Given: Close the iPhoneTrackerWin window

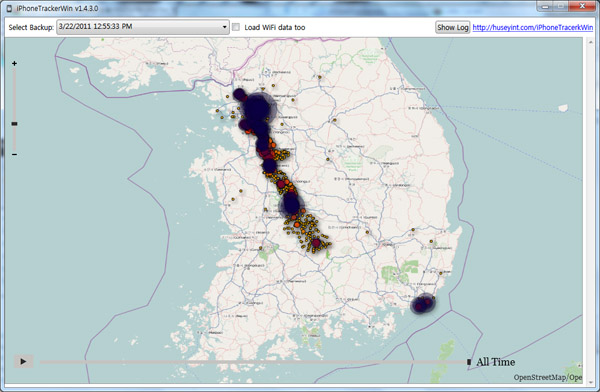Looking at the screenshot, I should coord(582,6).
